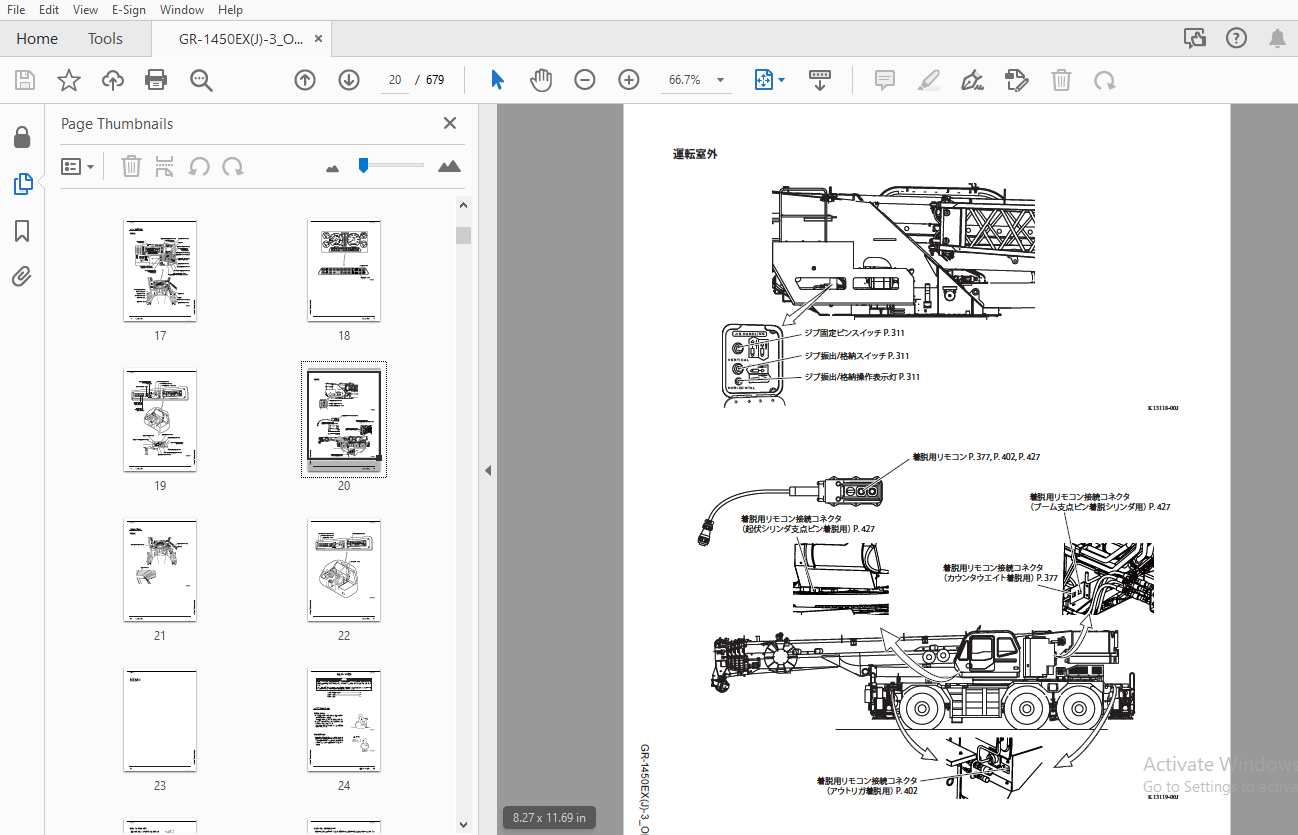Open the Bookmarks sidebar panel
1298x835 pixels.
point(22,231)
